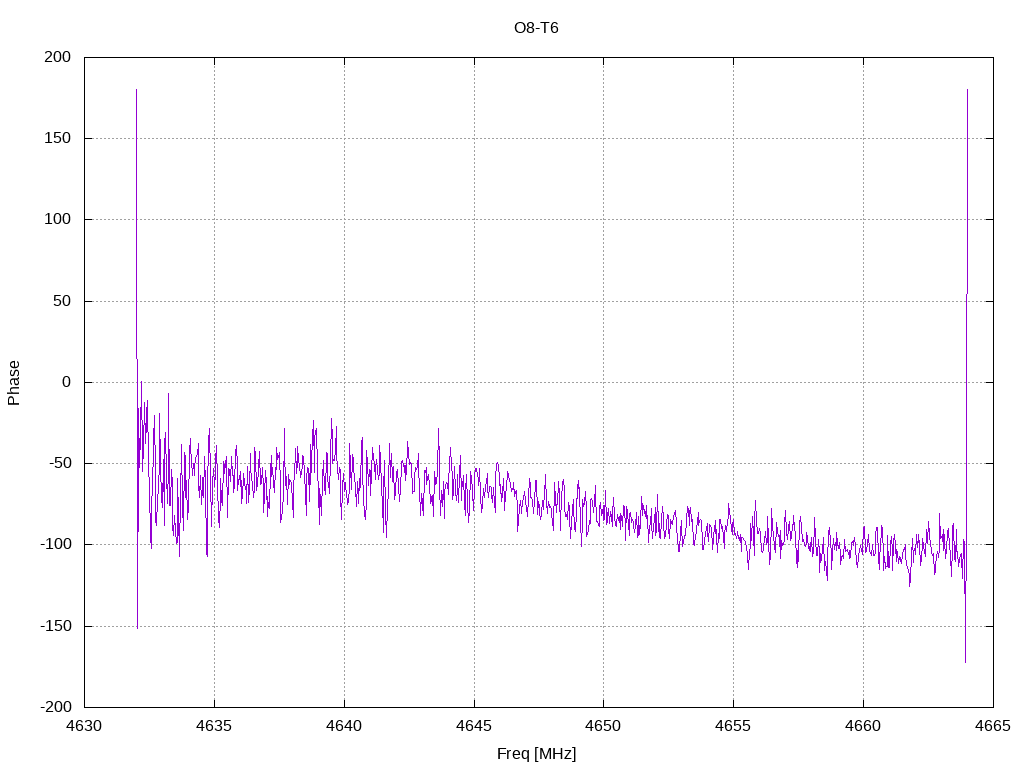This screenshot has width=1024, height=768.
Task: Click x-axis tick label 4640
Action: click(x=344, y=726)
